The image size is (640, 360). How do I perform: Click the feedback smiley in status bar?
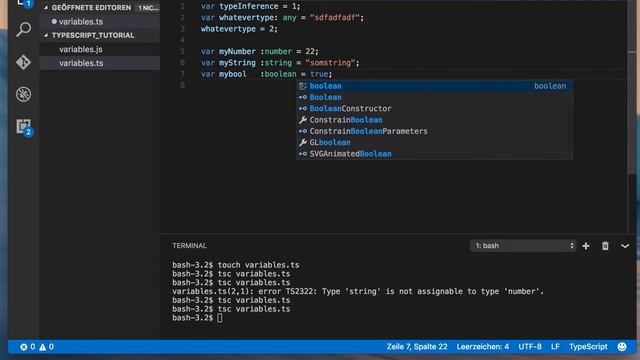point(622,347)
